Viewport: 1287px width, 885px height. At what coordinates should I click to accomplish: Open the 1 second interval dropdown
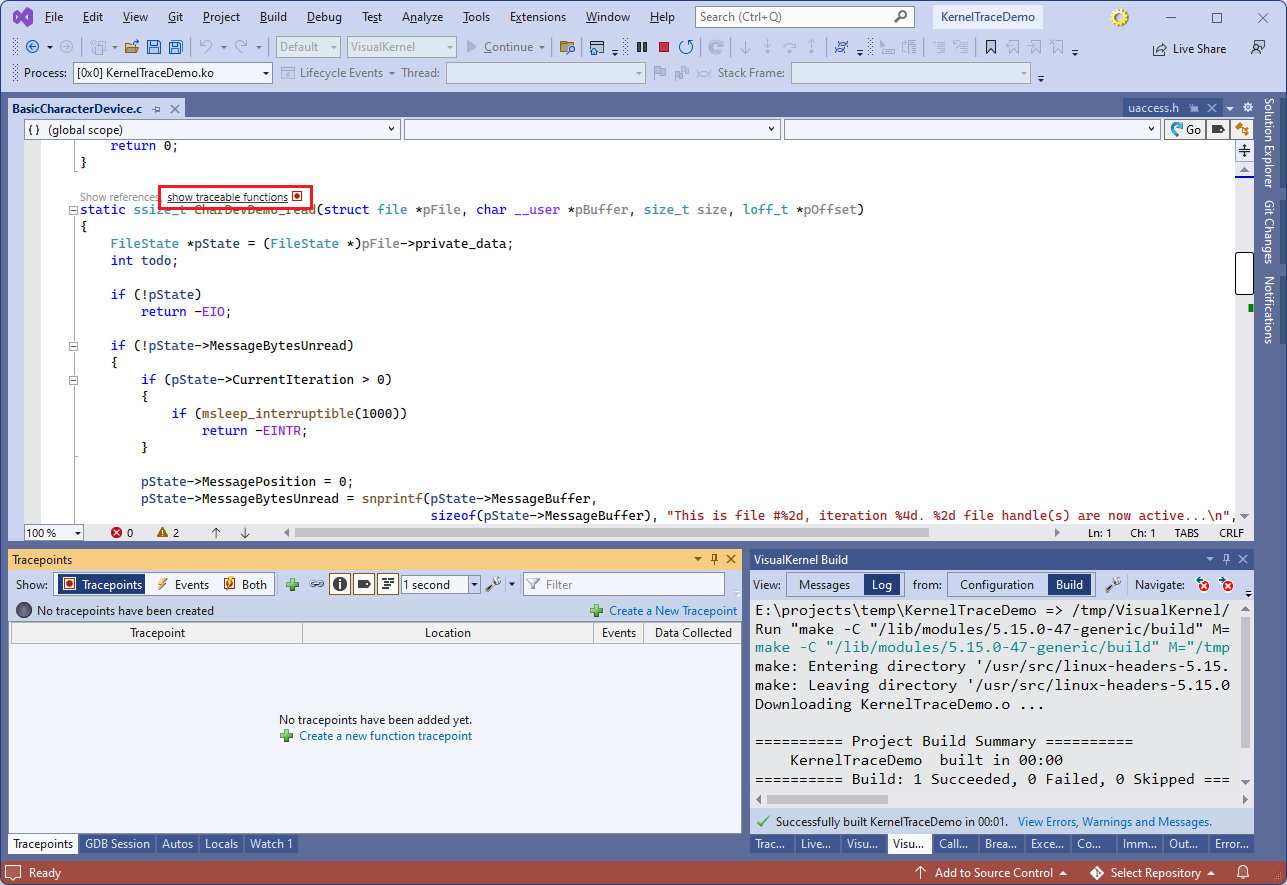[x=474, y=585]
